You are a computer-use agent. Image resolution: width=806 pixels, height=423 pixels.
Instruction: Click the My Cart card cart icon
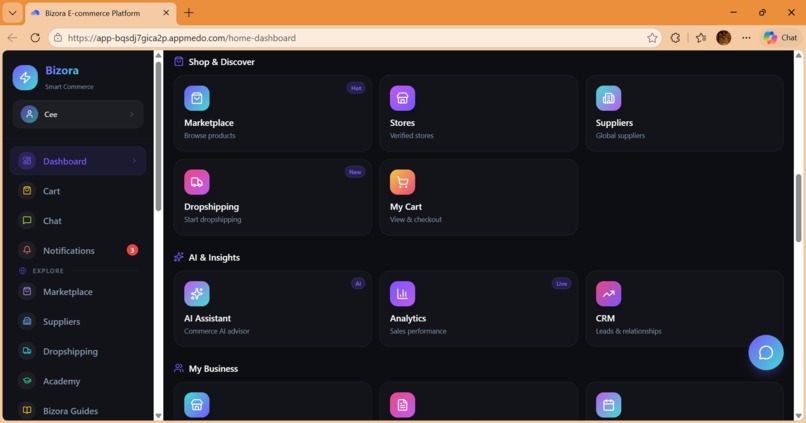pos(402,182)
